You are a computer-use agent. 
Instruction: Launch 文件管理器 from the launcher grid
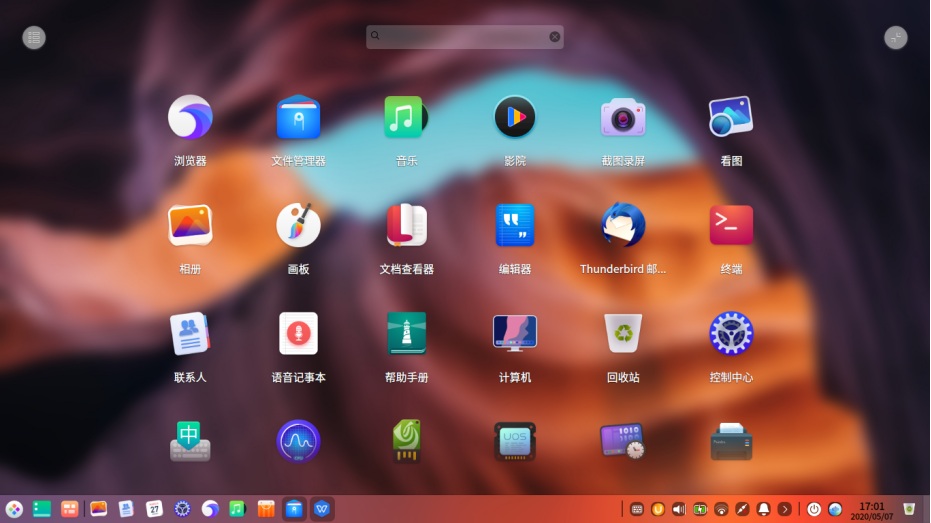tap(298, 117)
